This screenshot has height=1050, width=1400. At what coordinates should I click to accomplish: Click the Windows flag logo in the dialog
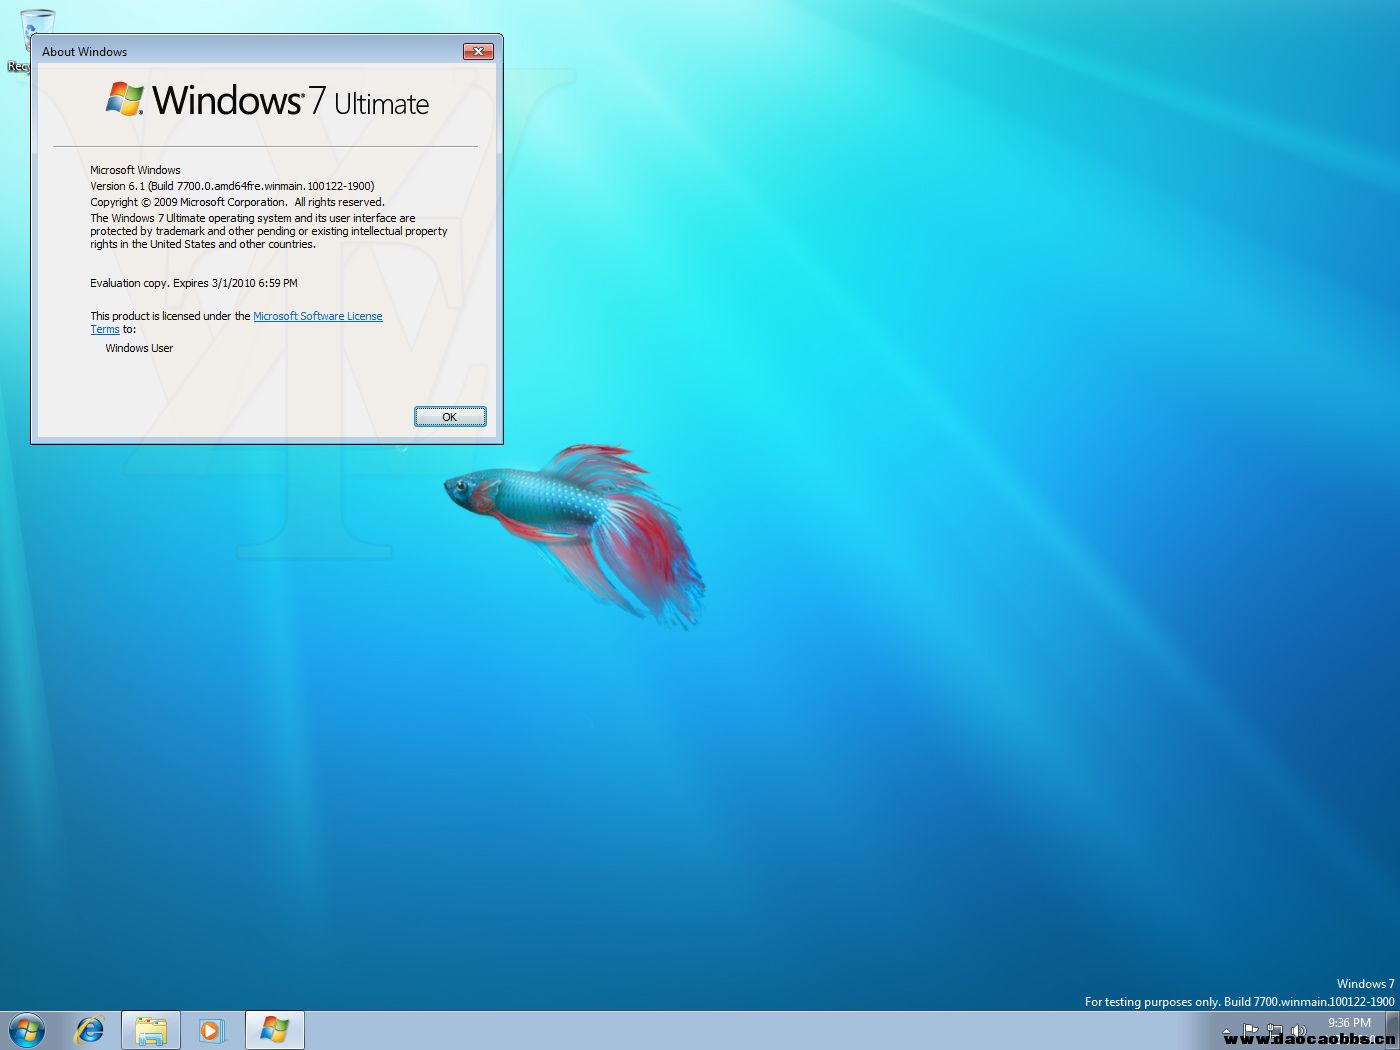pos(125,99)
